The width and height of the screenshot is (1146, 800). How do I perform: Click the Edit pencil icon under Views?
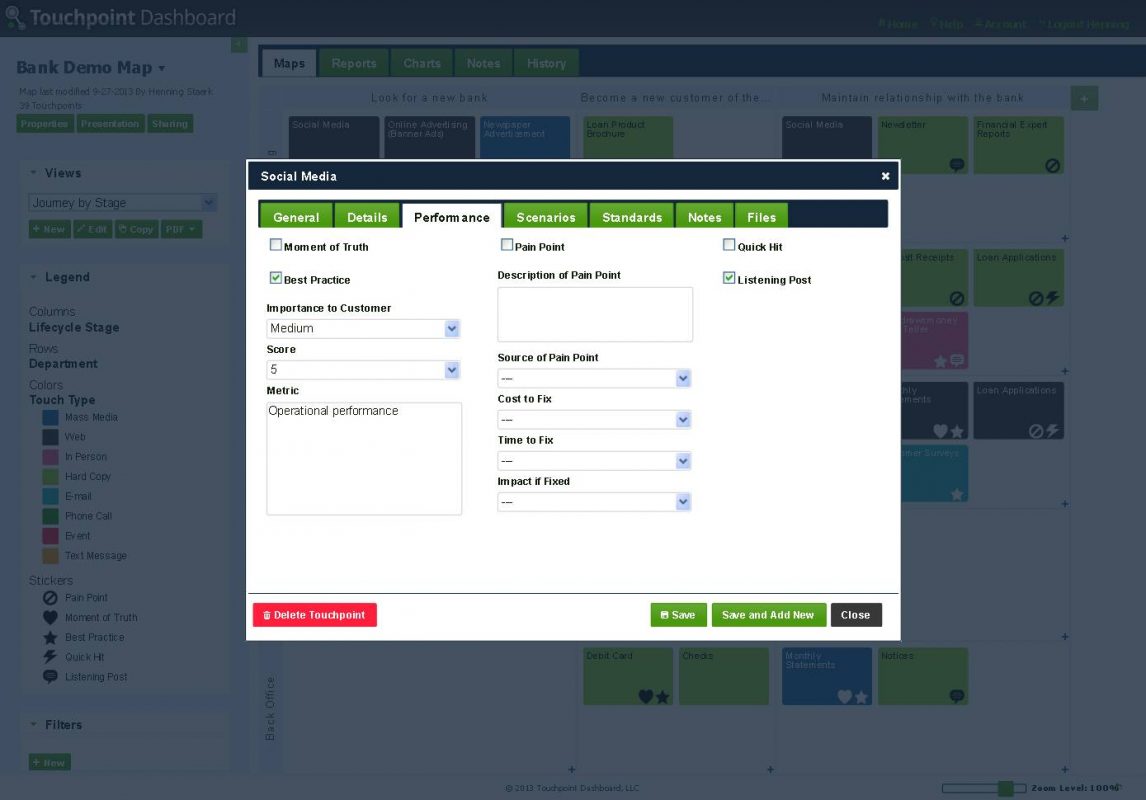[x=95, y=229]
